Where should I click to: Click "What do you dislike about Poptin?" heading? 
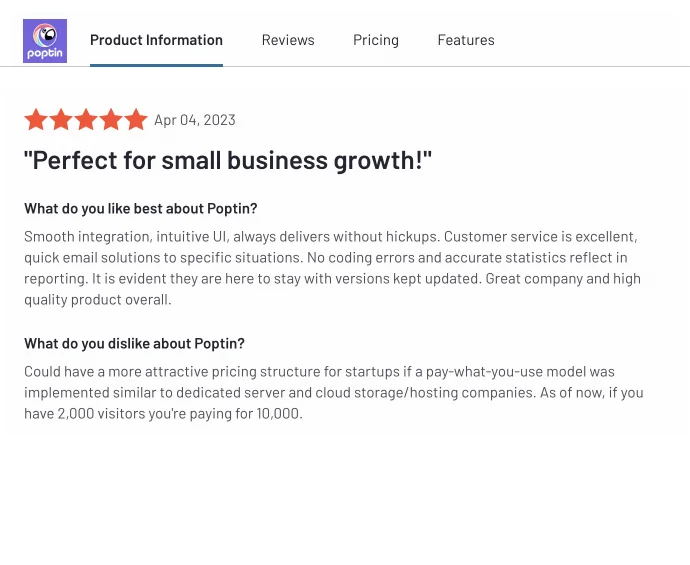point(133,344)
